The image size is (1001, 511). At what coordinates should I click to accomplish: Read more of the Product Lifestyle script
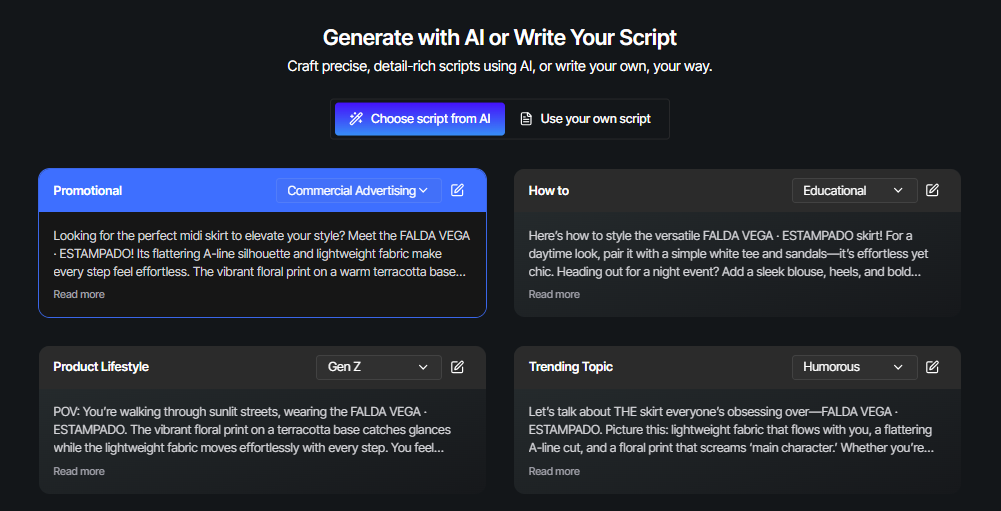[79, 471]
